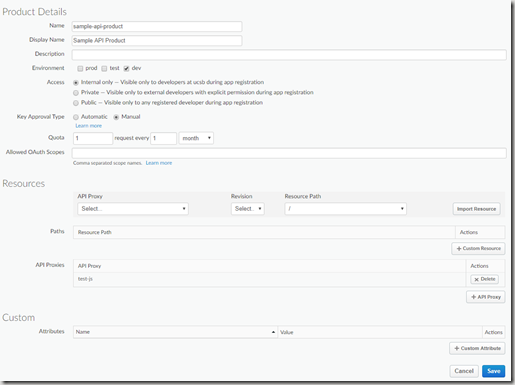Click the Value column header in Attributes
515x385 pixels.
tap(287, 332)
